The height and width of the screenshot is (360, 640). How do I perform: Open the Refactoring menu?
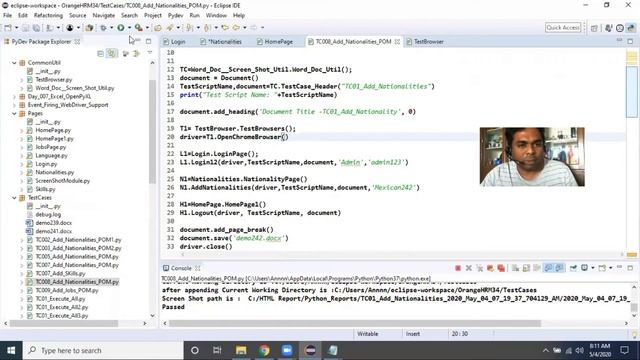point(48,16)
